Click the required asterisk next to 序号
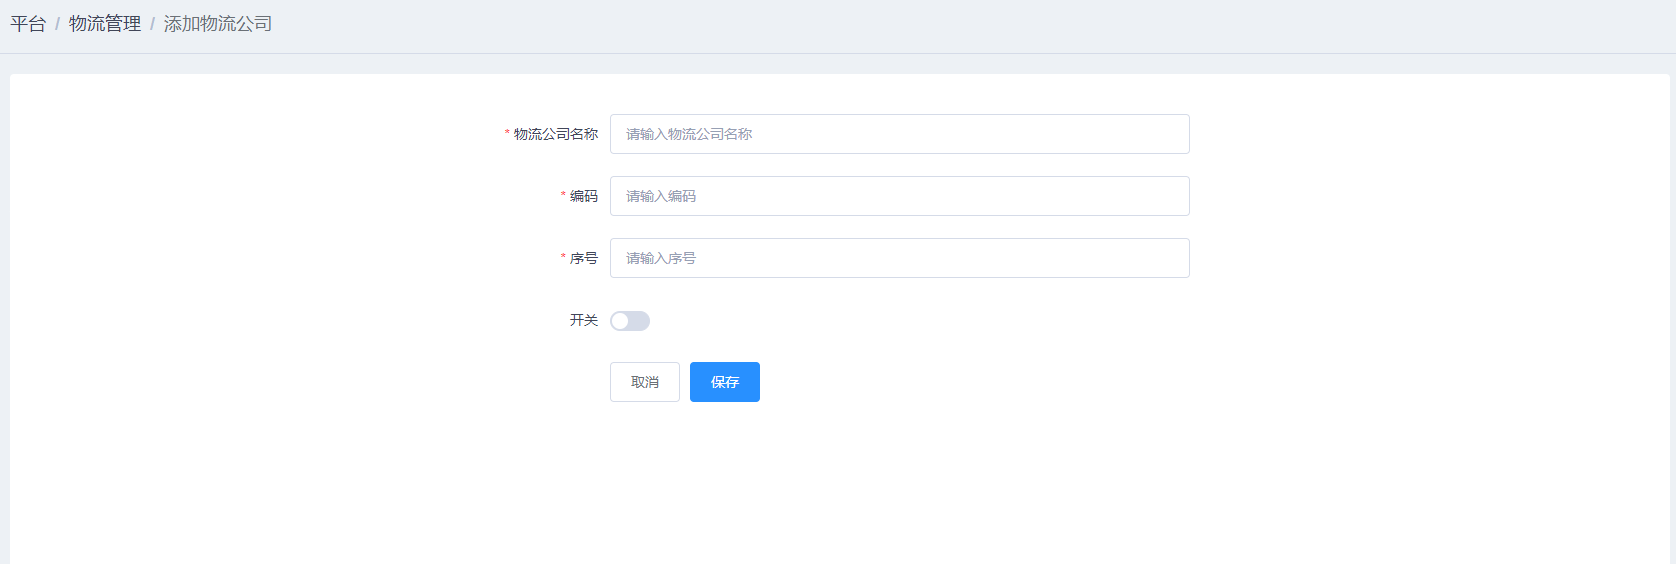Viewport: 1676px width, 564px height. click(x=563, y=257)
